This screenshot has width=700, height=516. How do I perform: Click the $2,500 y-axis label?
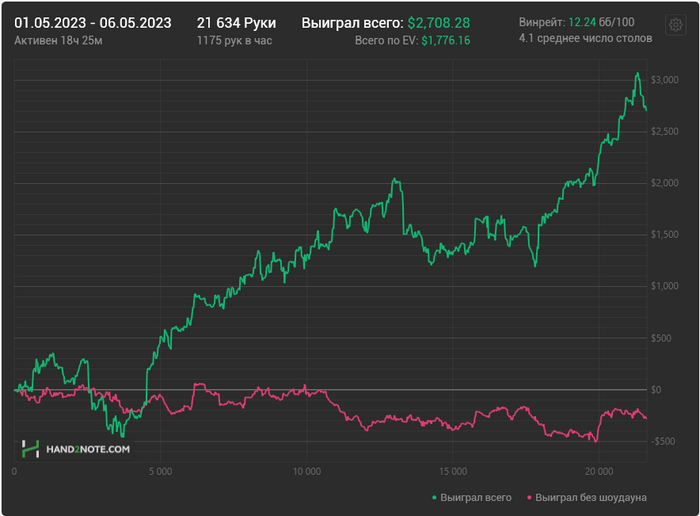pos(664,131)
